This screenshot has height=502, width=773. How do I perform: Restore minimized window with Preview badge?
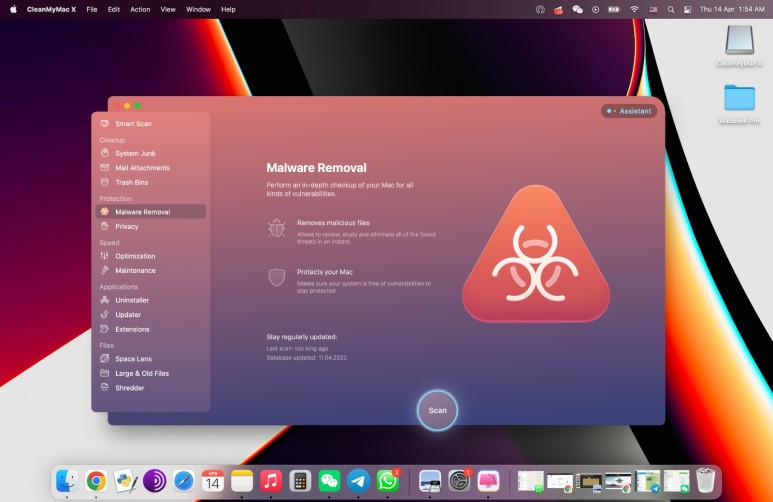tap(589, 481)
